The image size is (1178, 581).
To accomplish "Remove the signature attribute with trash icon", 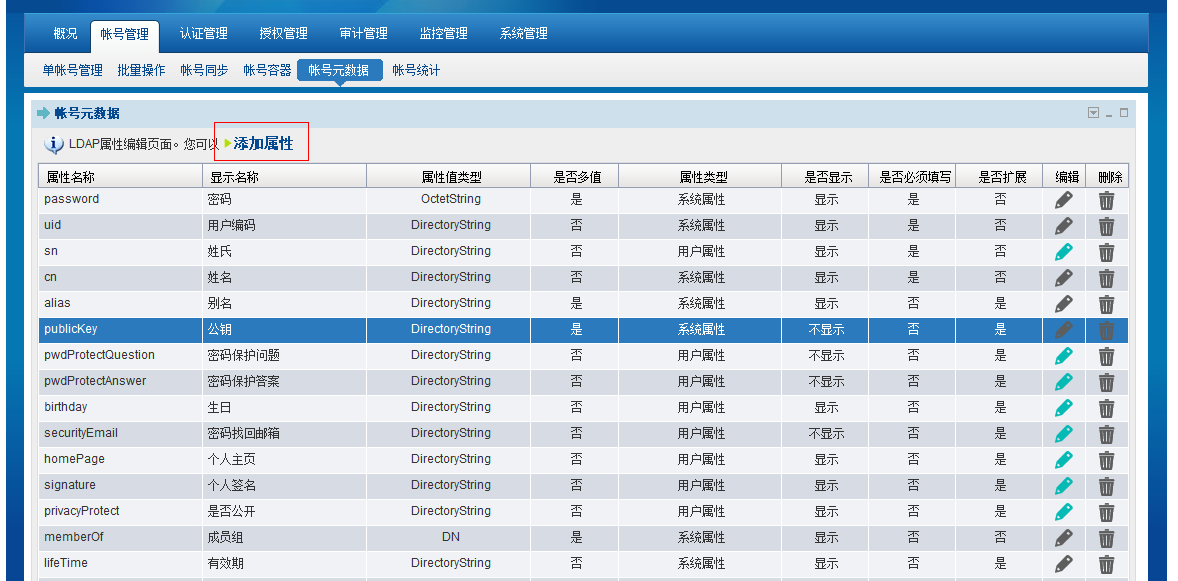I will click(x=1106, y=486).
